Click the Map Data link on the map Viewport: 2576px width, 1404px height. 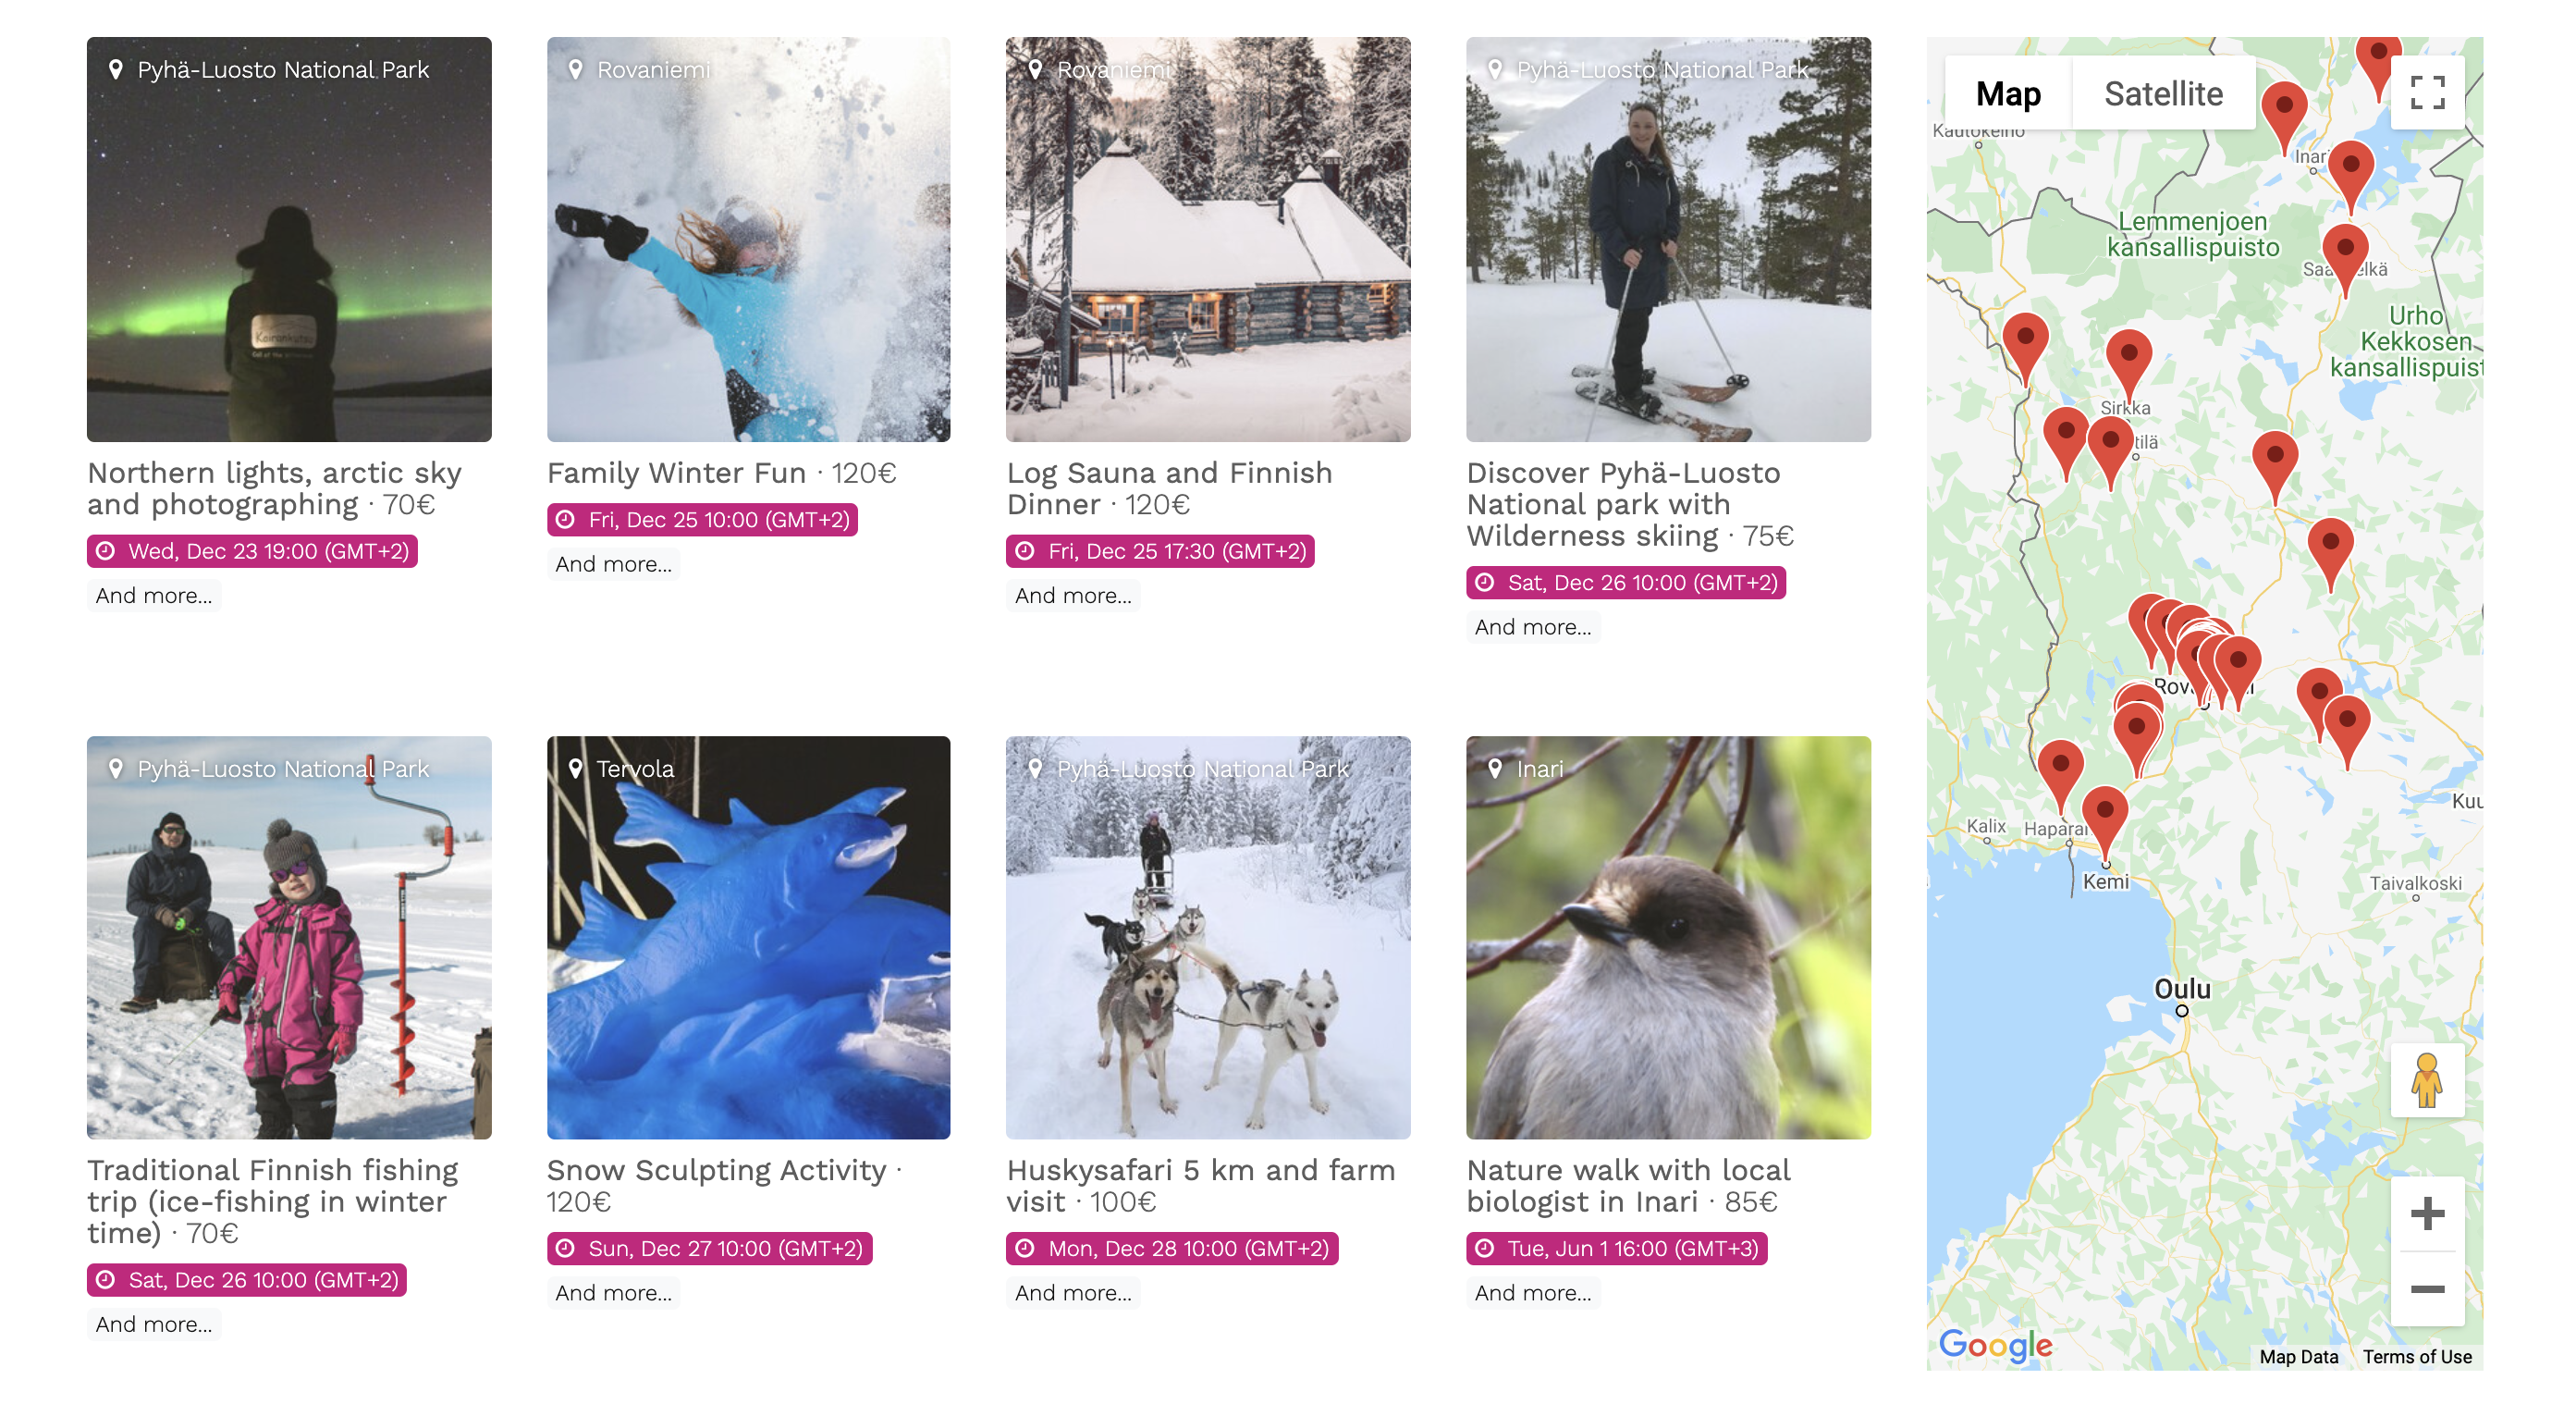pos(2298,1356)
